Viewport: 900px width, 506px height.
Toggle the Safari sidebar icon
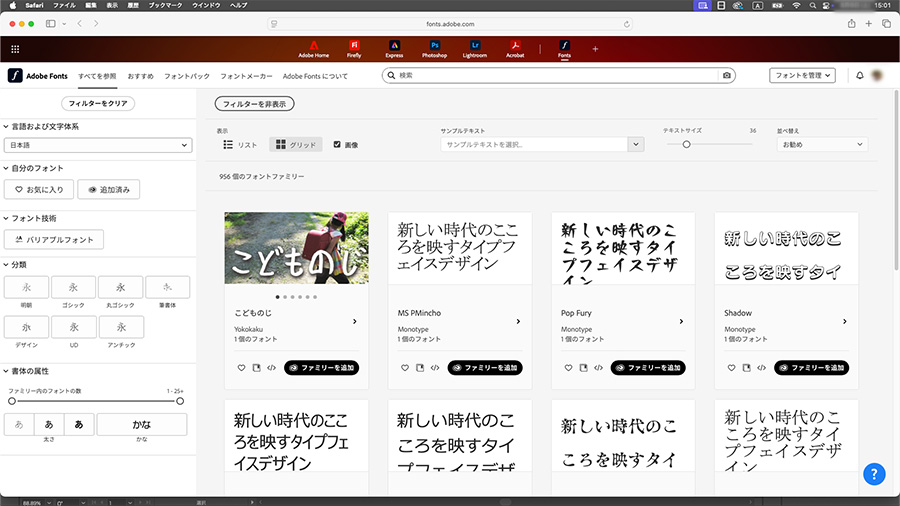pyautogui.click(x=51, y=24)
